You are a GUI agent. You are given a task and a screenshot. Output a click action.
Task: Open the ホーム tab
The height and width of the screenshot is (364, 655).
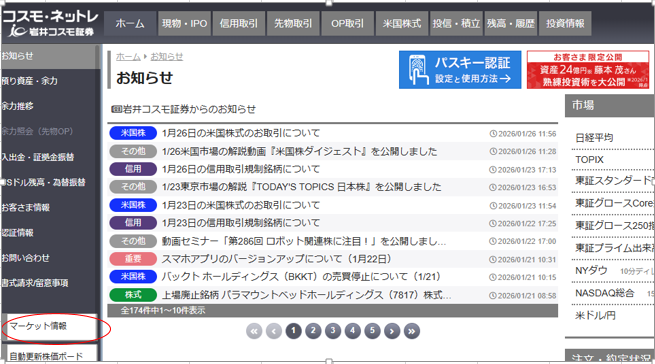pyautogui.click(x=130, y=23)
